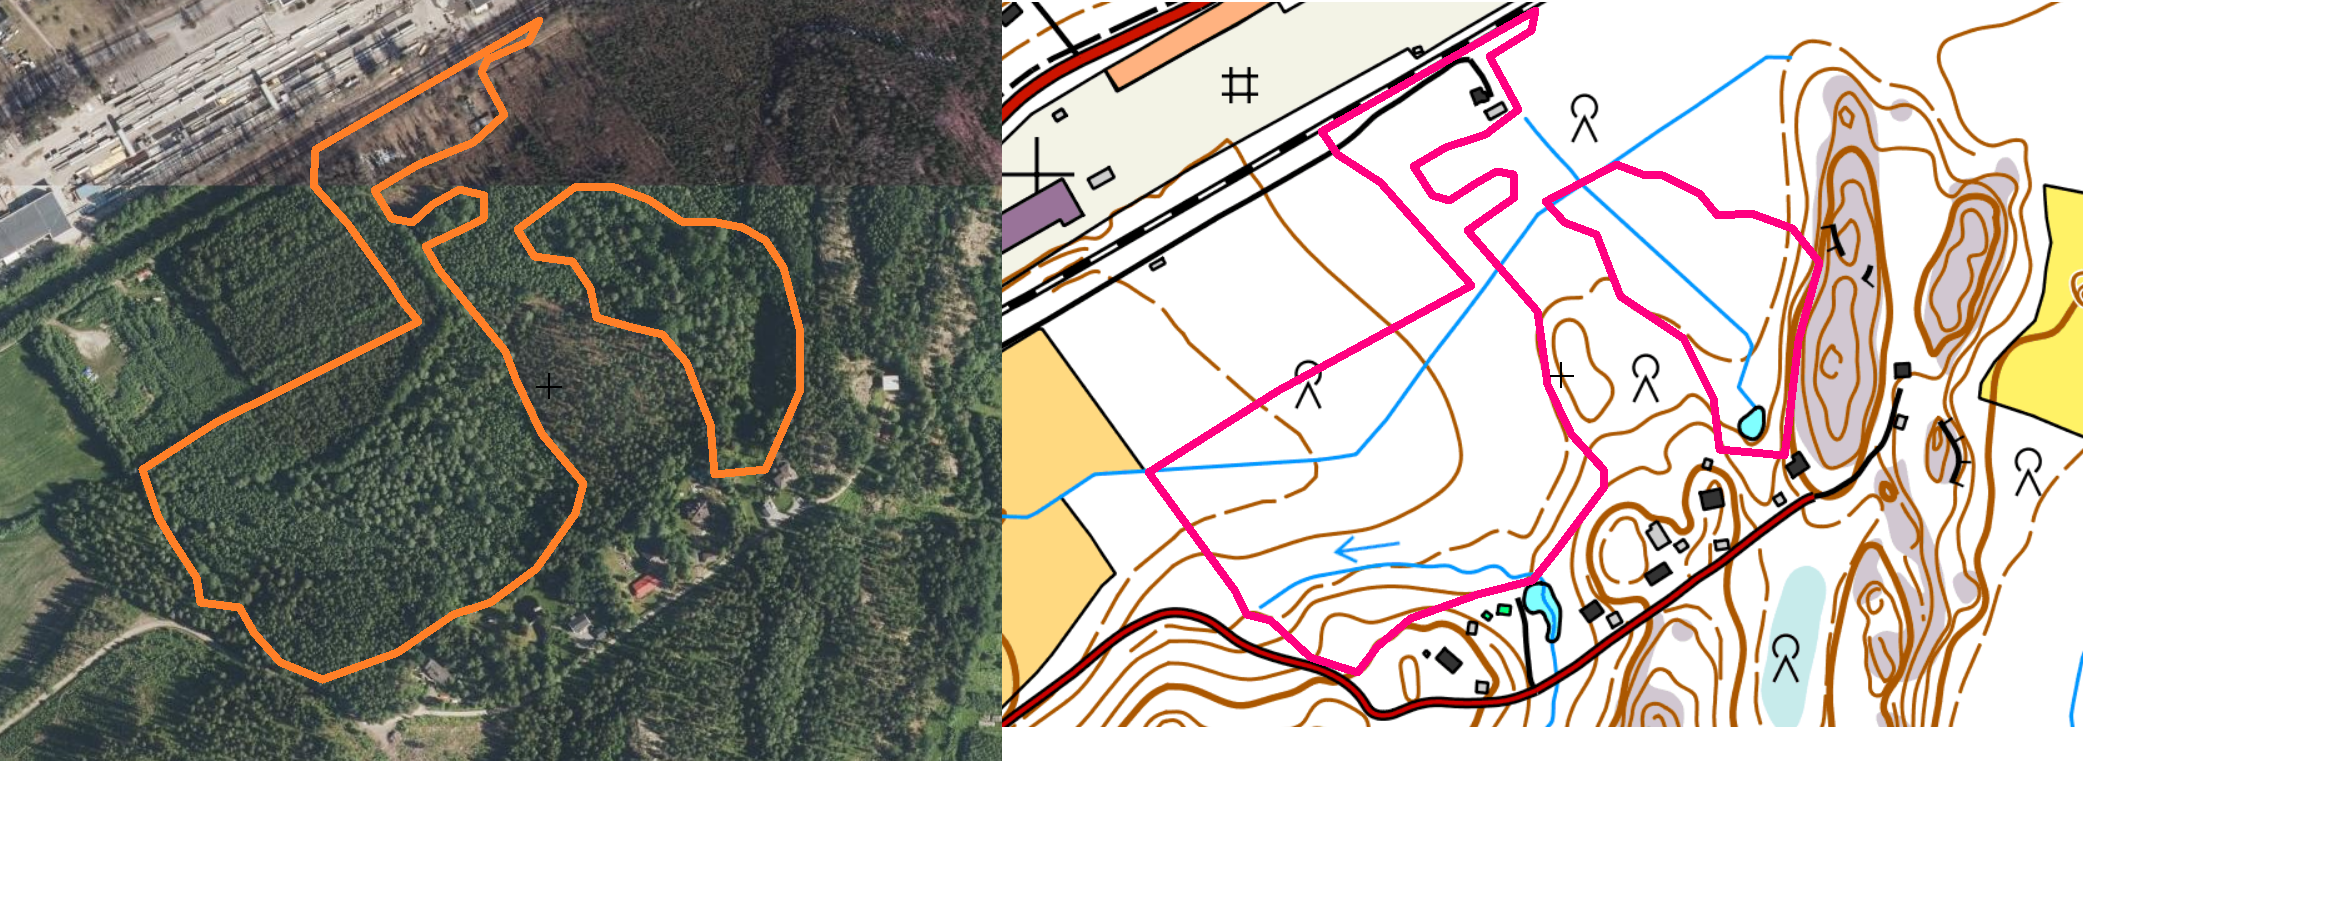The height and width of the screenshot is (910, 2352).
Task: Click the tree symbol next to the map crosshair
Action: click(1646, 378)
